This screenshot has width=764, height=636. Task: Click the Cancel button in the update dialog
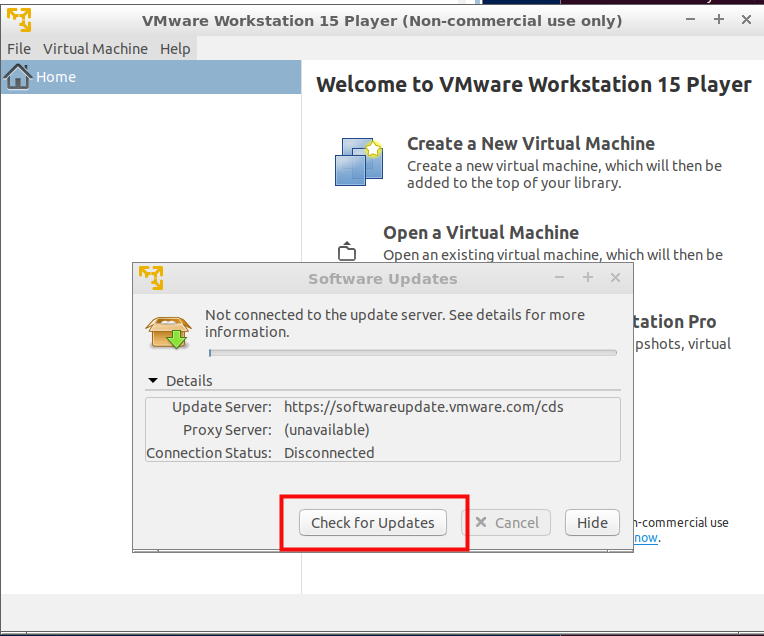coord(506,522)
